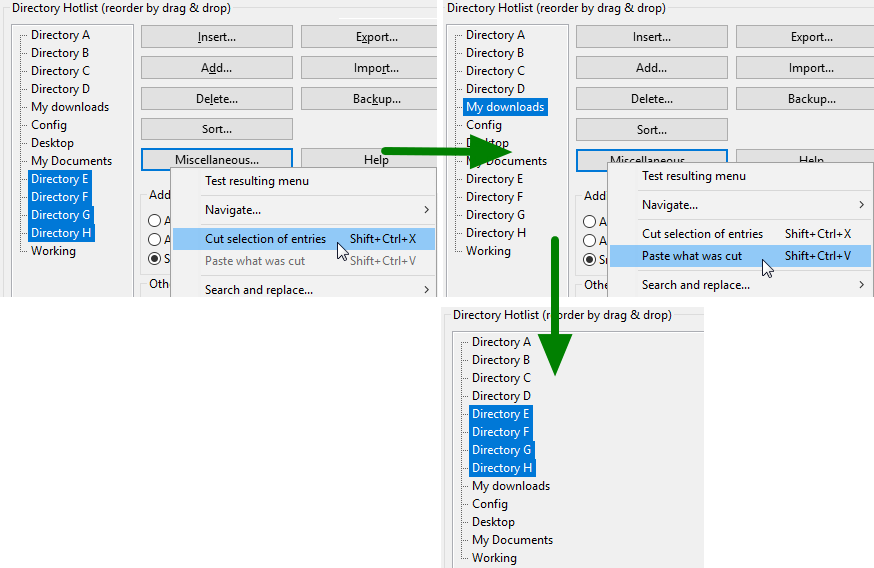Select Config entry directly below highlighted My downloads
This screenshot has width=874, height=568.
[x=484, y=125]
